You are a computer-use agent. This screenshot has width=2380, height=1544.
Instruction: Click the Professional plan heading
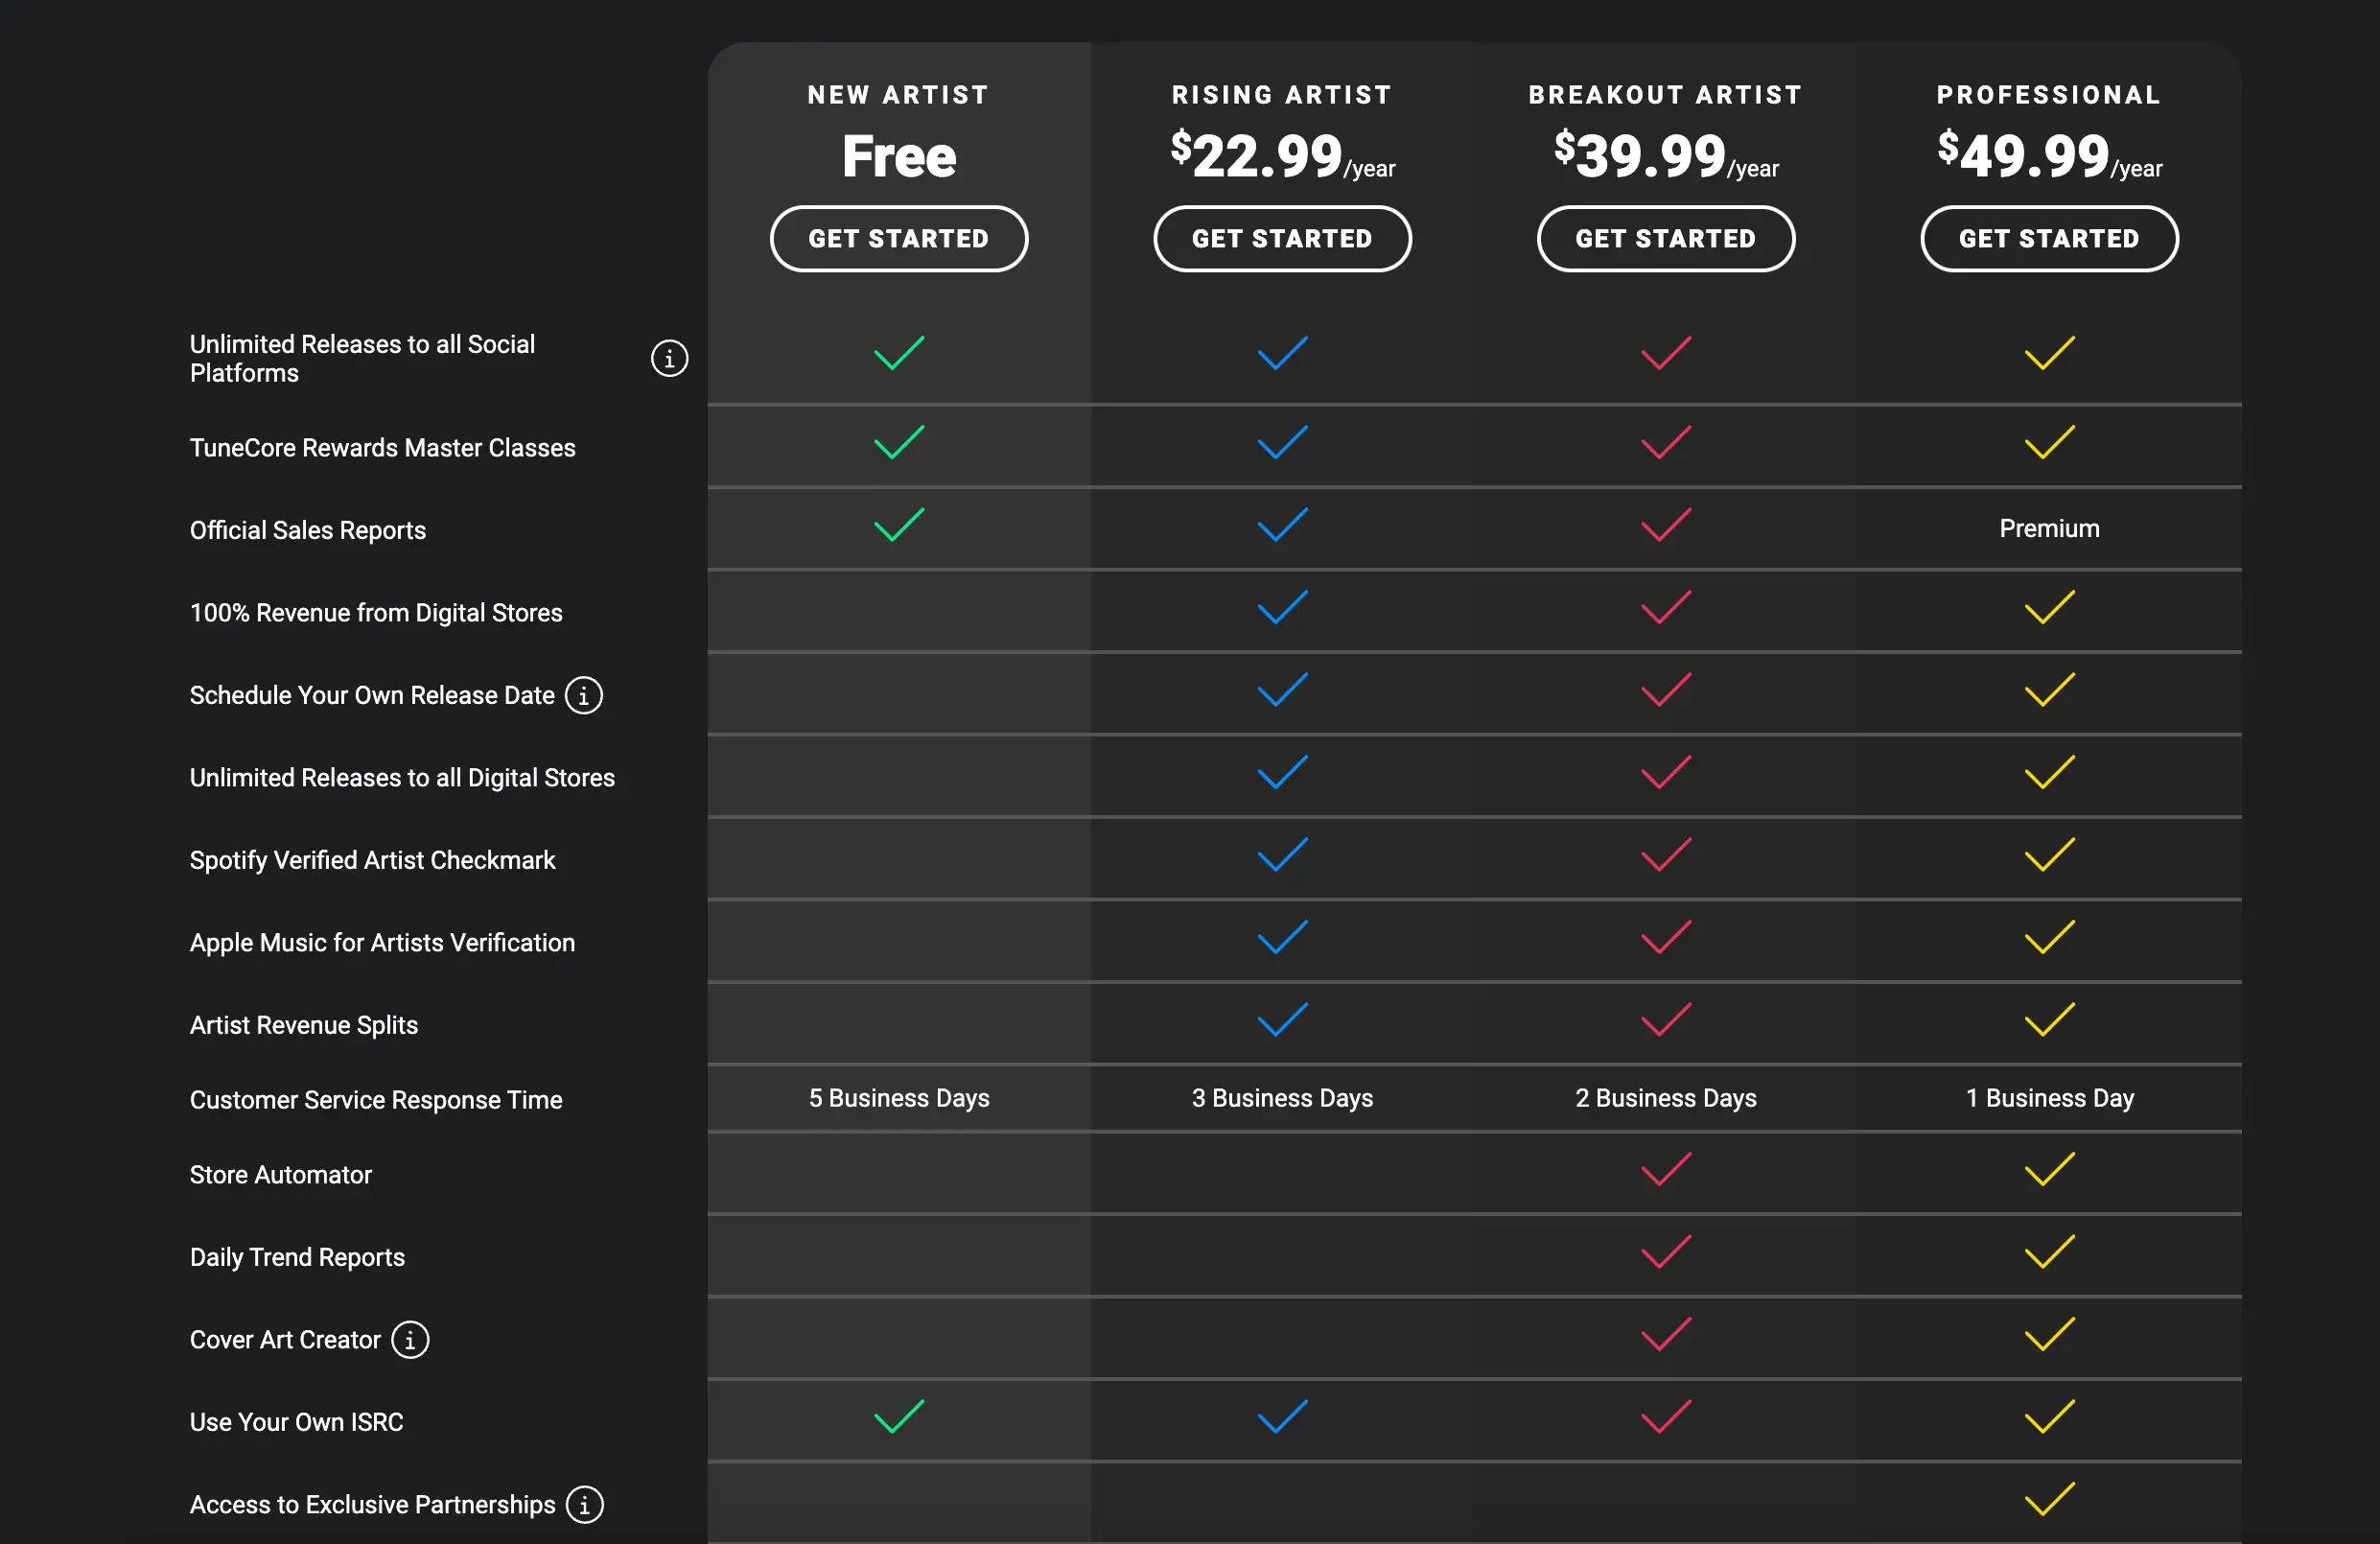2049,95
